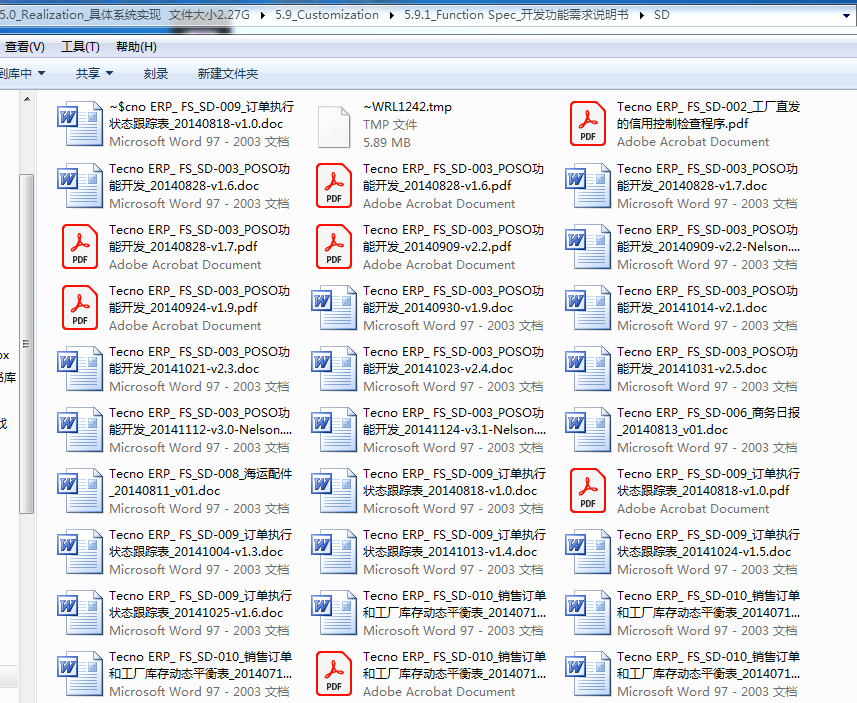Click the Word icon for POSO功能开发_20140828-v1.7.doc
This screenshot has width=857, height=703.
588,185
